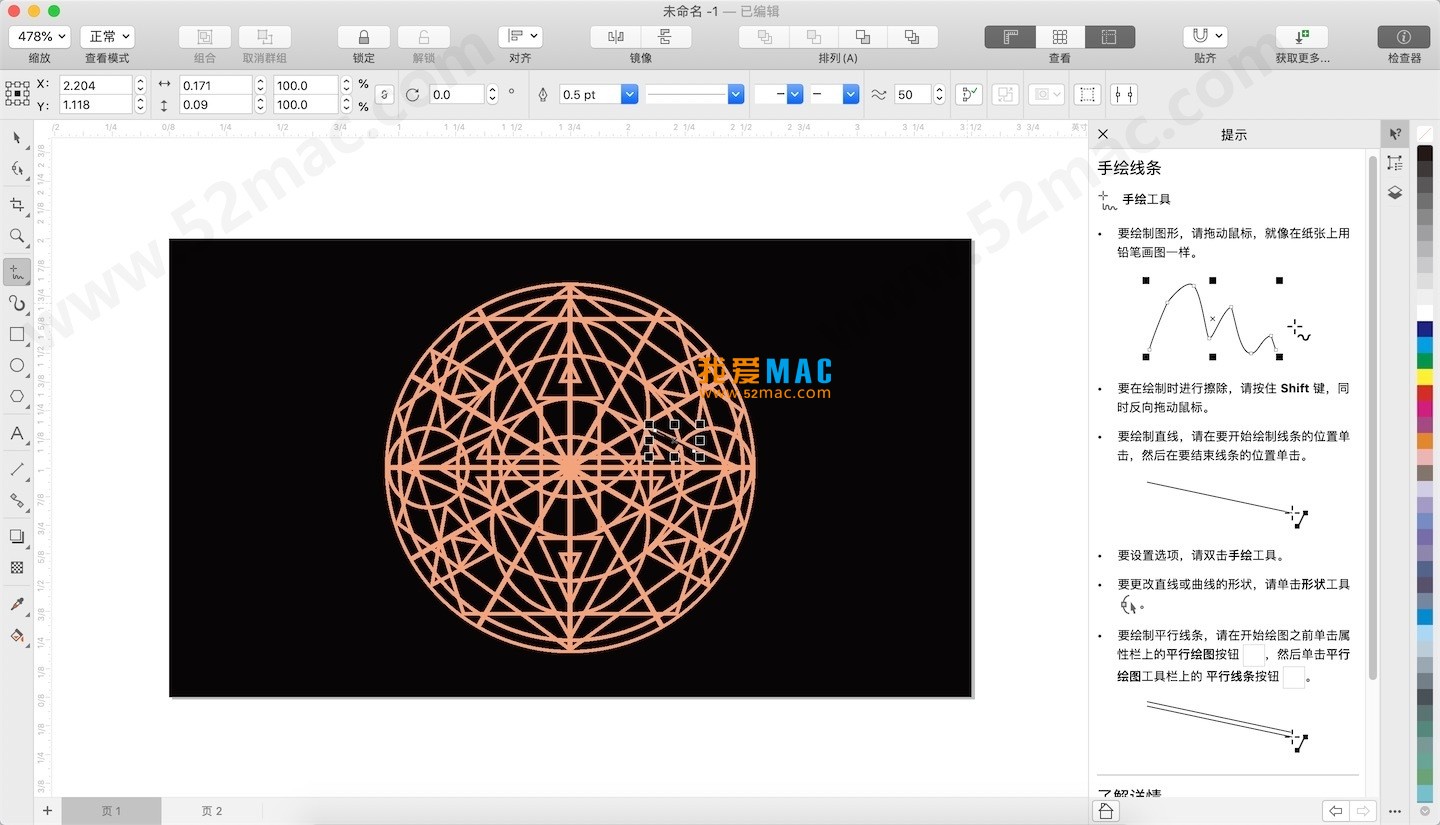Click the Unlock (解锁) toolbar button
The width and height of the screenshot is (1440, 825).
(424, 37)
